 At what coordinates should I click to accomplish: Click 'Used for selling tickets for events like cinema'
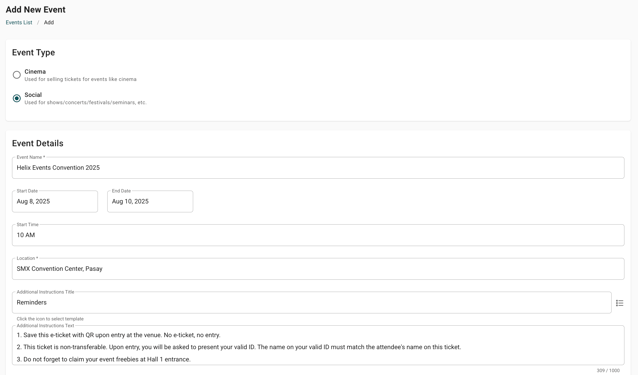pos(81,79)
